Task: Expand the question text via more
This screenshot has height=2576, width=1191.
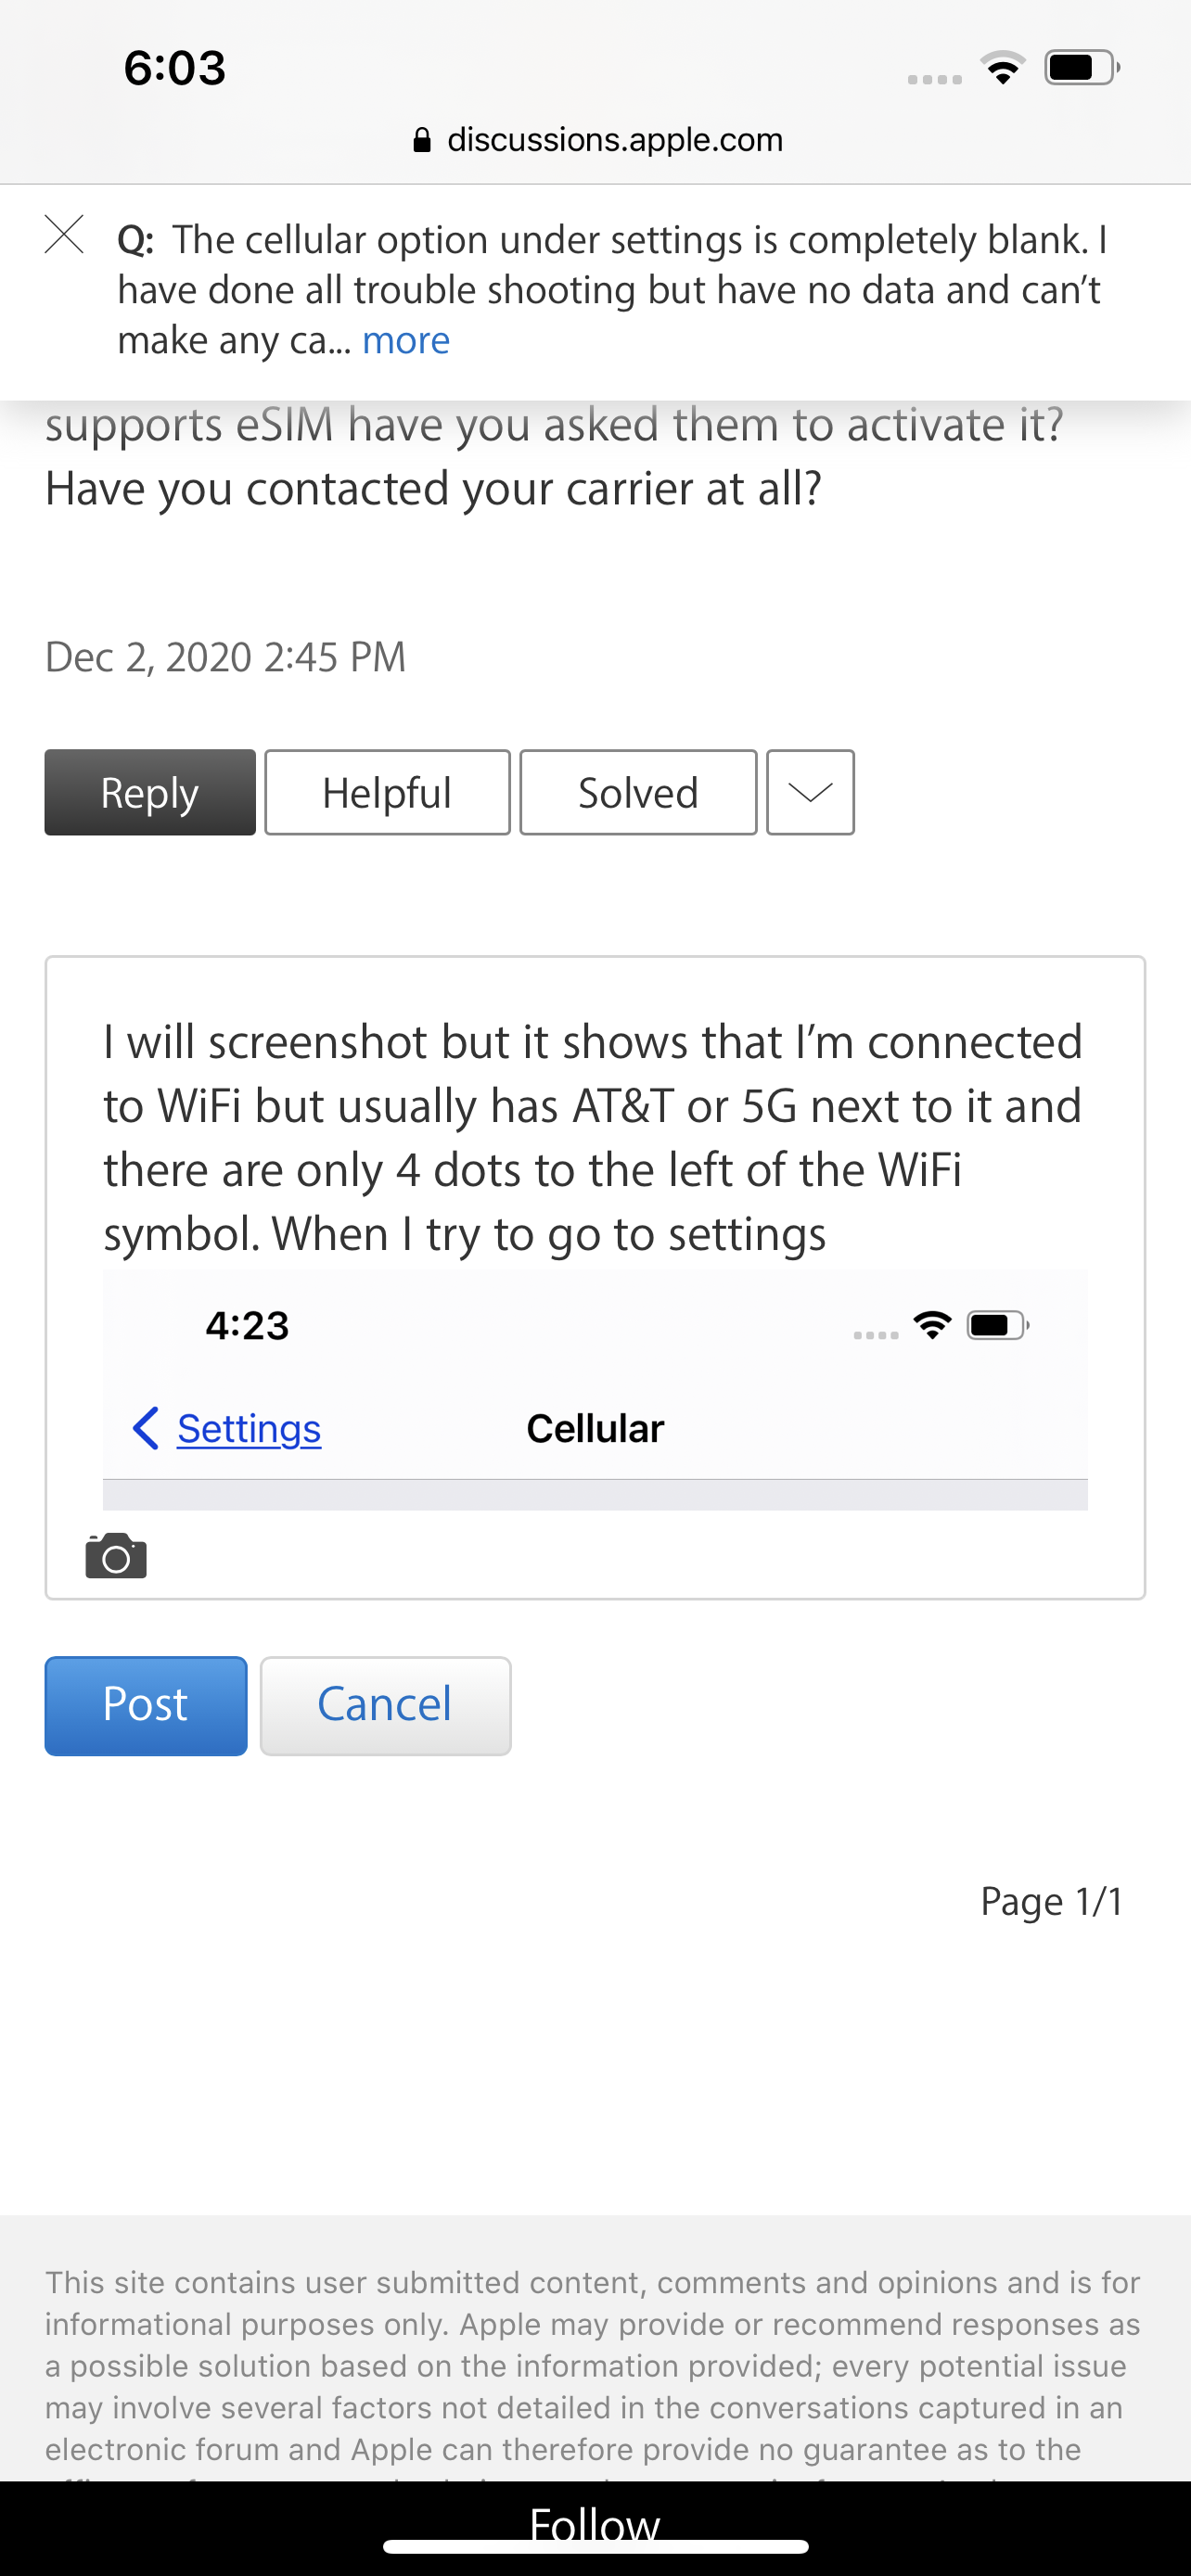Action: point(406,341)
